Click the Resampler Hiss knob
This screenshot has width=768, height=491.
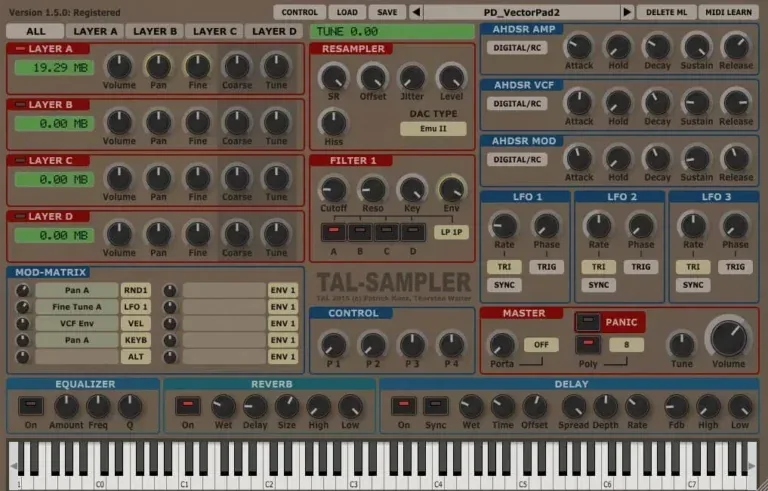pyautogui.click(x=334, y=123)
